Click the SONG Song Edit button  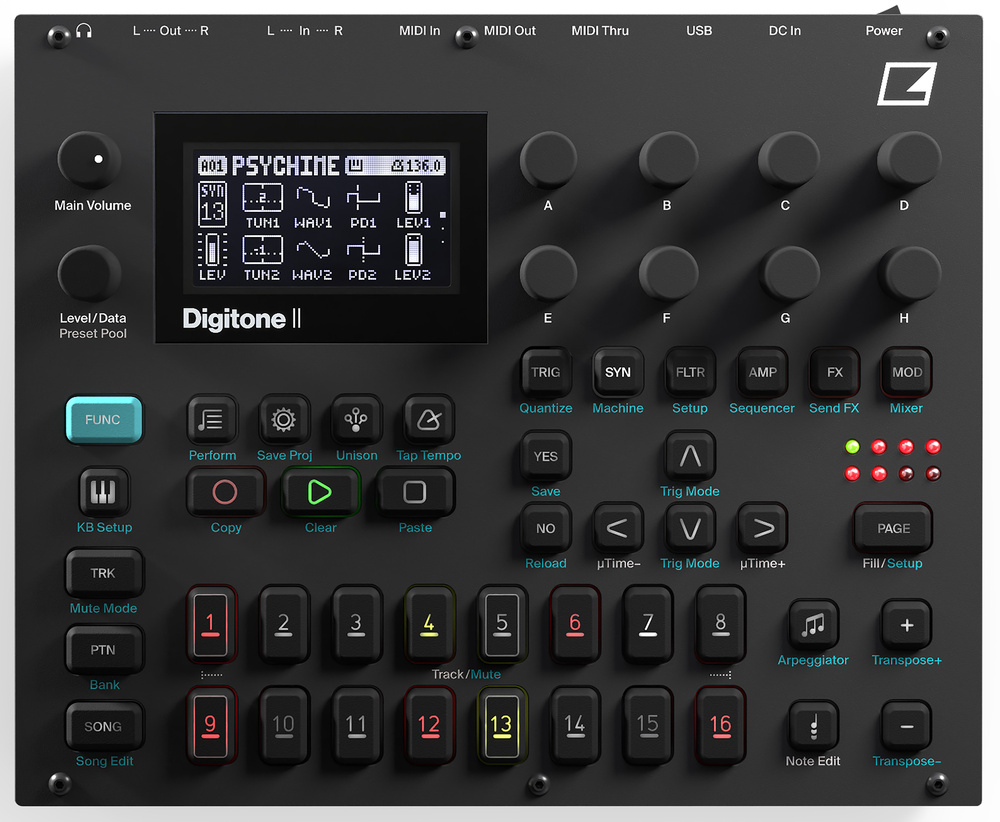click(x=103, y=726)
